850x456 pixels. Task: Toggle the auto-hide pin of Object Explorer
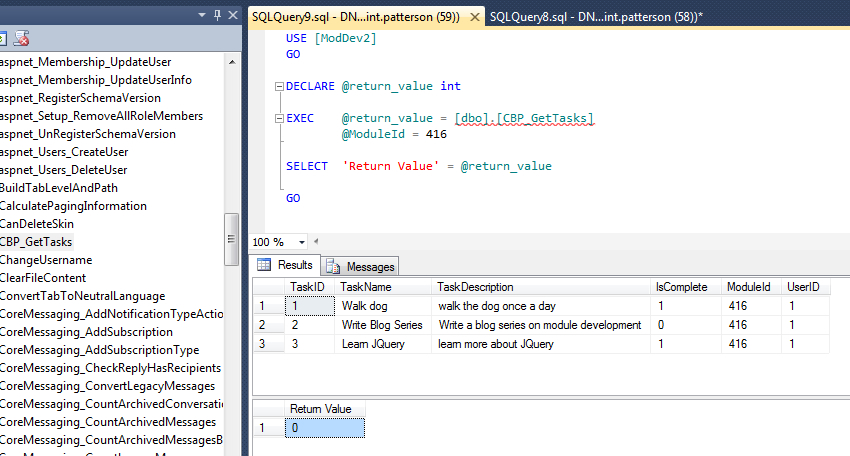point(217,15)
